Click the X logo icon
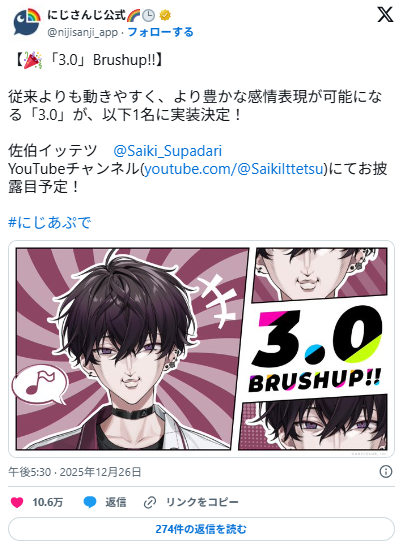This screenshot has width=403, height=544. (x=385, y=15)
